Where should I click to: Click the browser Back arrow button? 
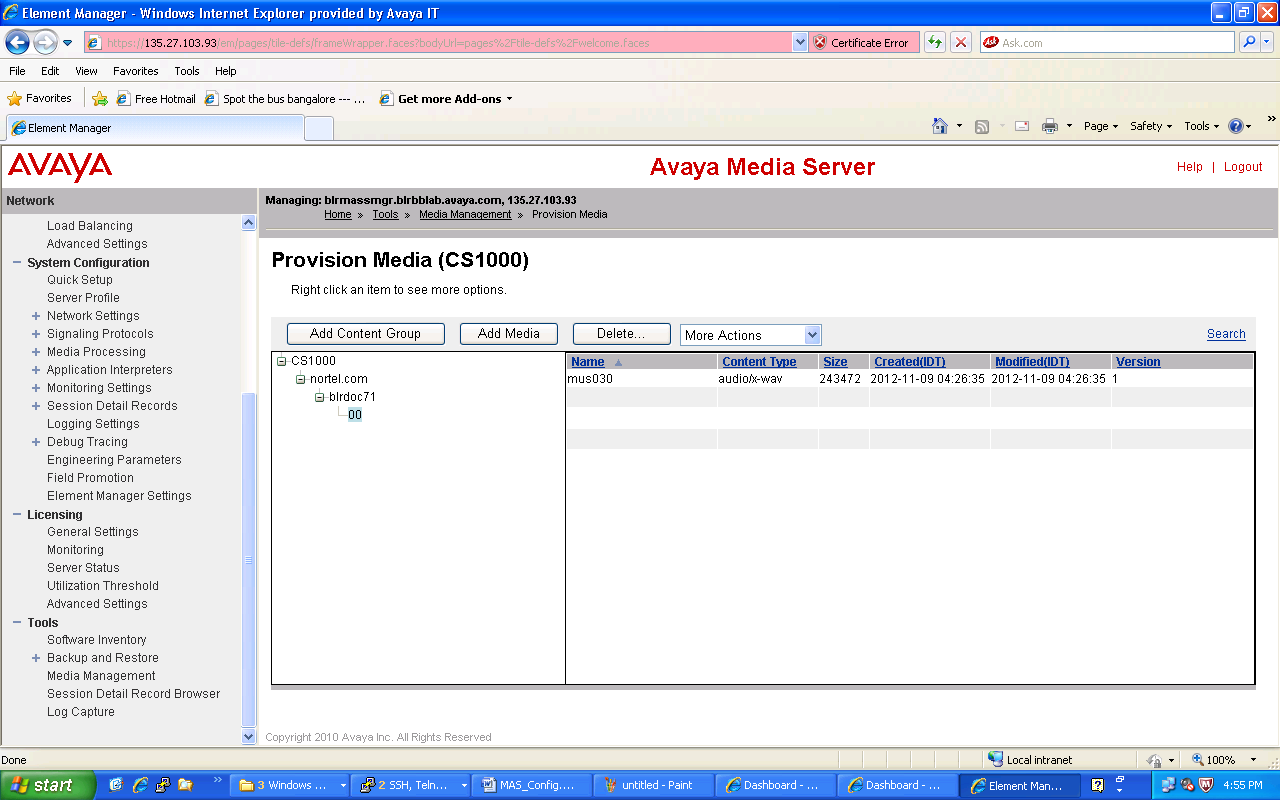point(17,42)
